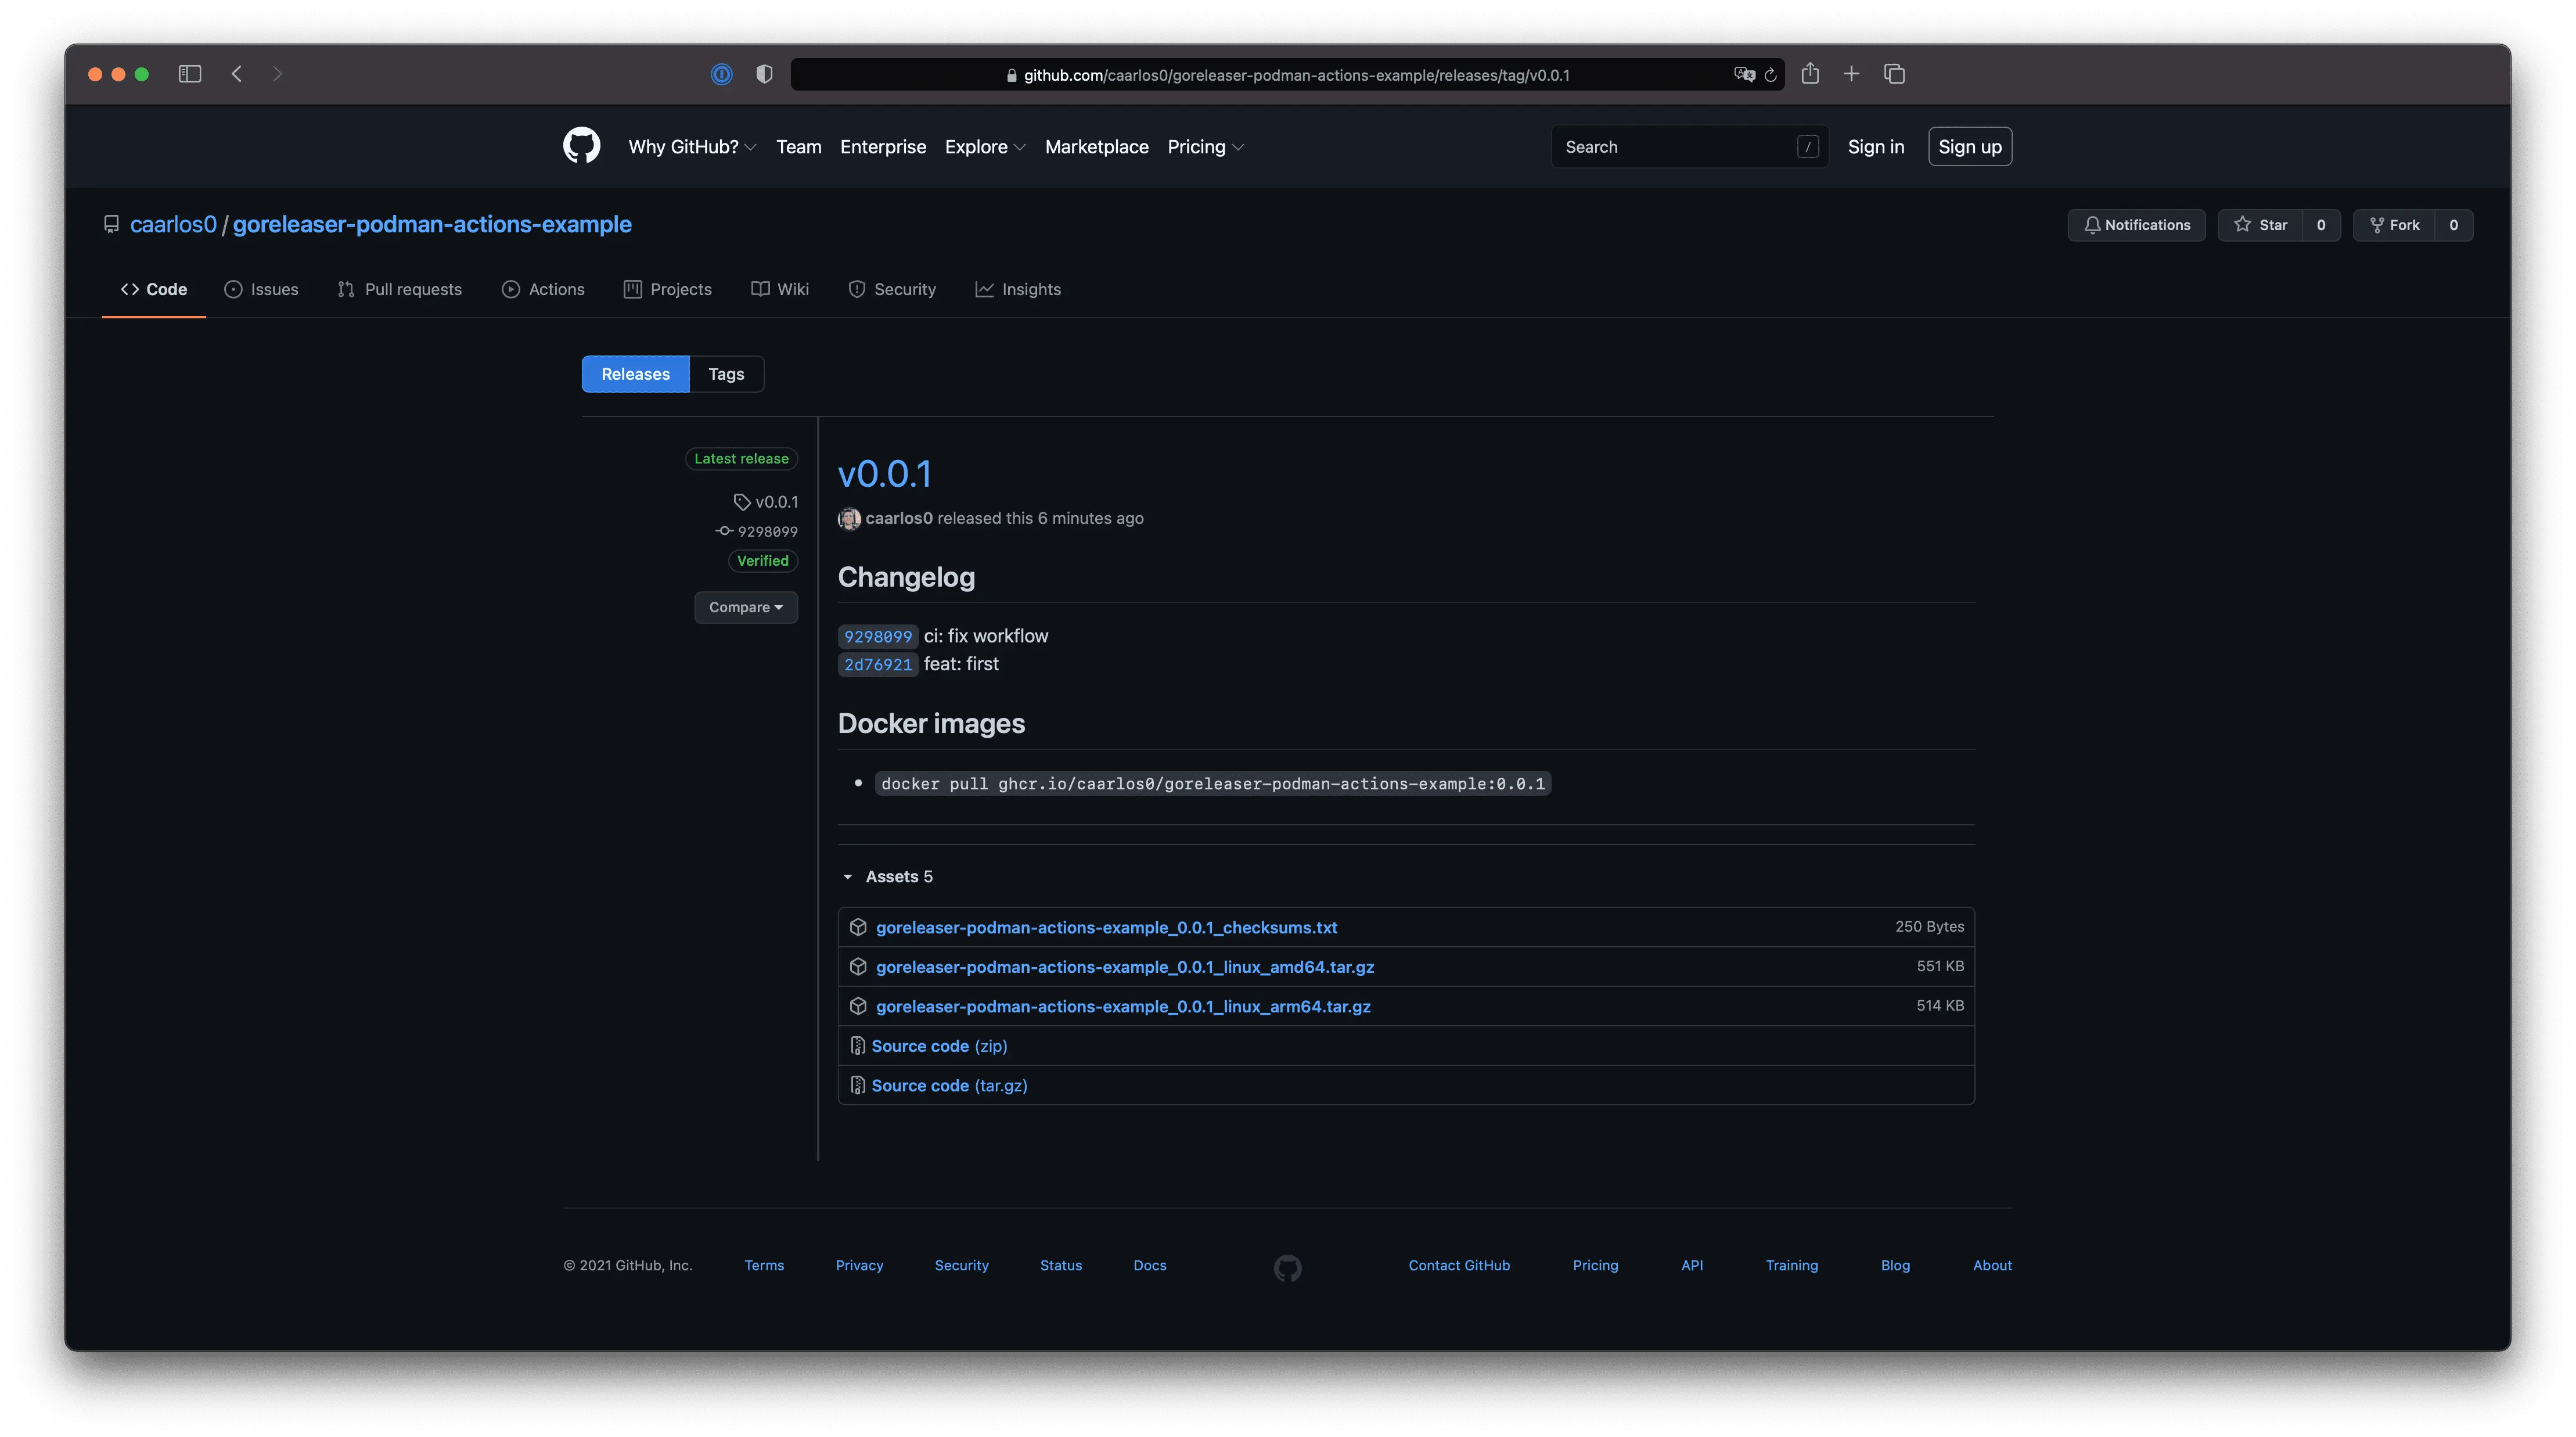Click the file icon beside Source code (tar.gz)
2576x1437 pixels.
(x=857, y=1085)
